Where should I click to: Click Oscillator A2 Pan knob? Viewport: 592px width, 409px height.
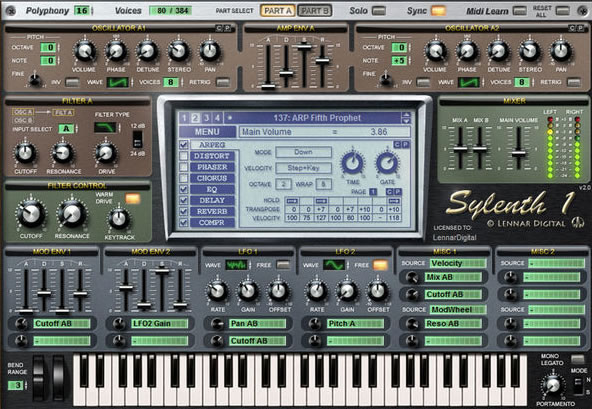tap(561, 51)
